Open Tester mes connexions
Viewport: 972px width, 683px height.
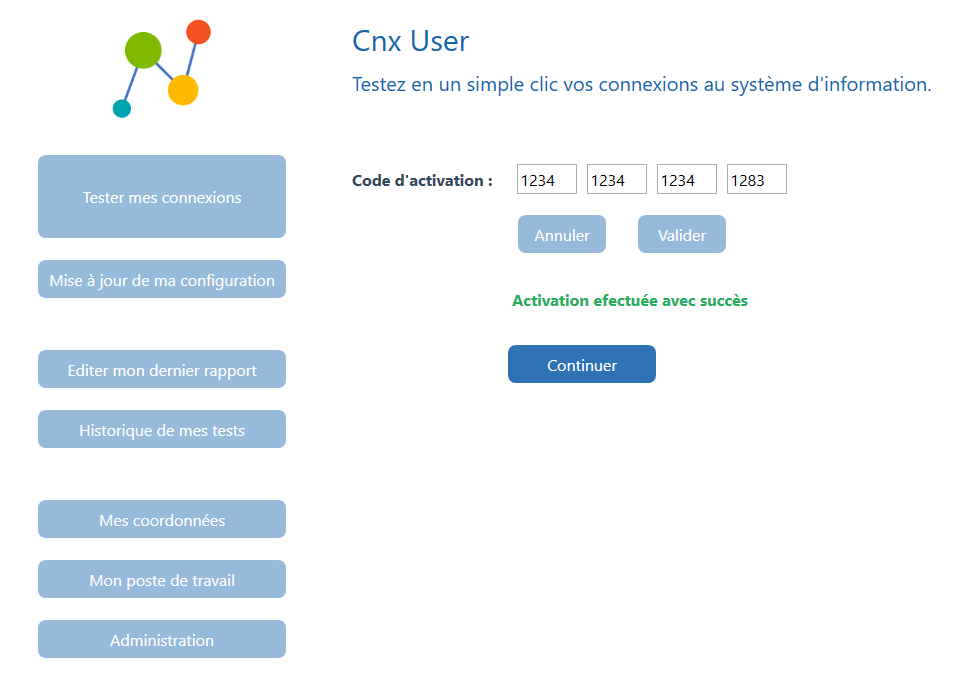click(162, 196)
